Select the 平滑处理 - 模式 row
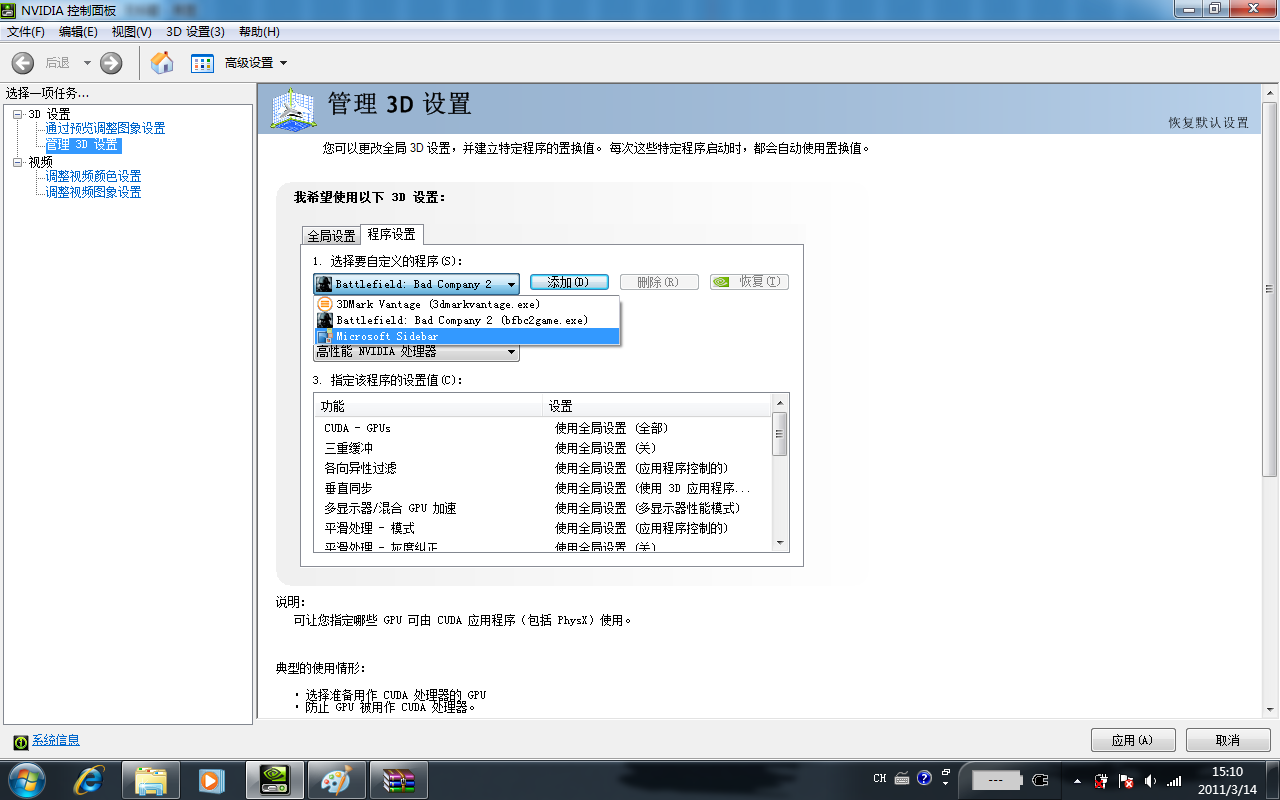 [x=543, y=528]
